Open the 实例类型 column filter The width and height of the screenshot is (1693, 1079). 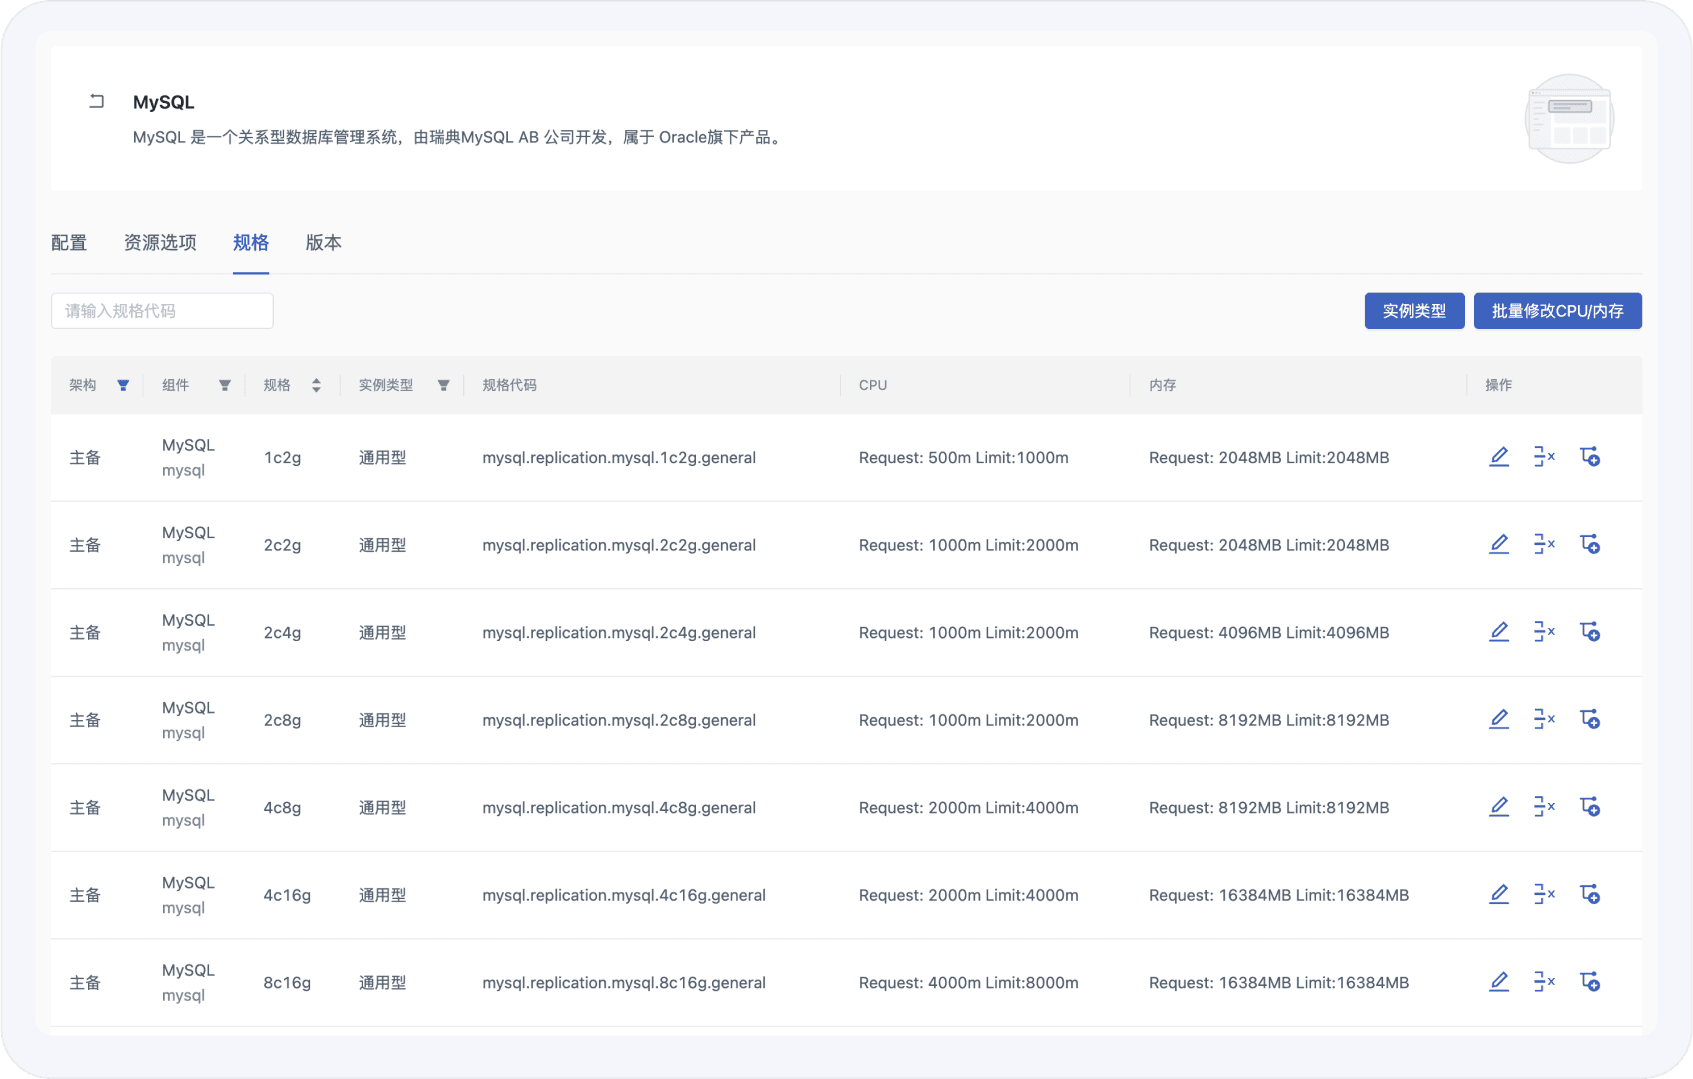point(443,386)
